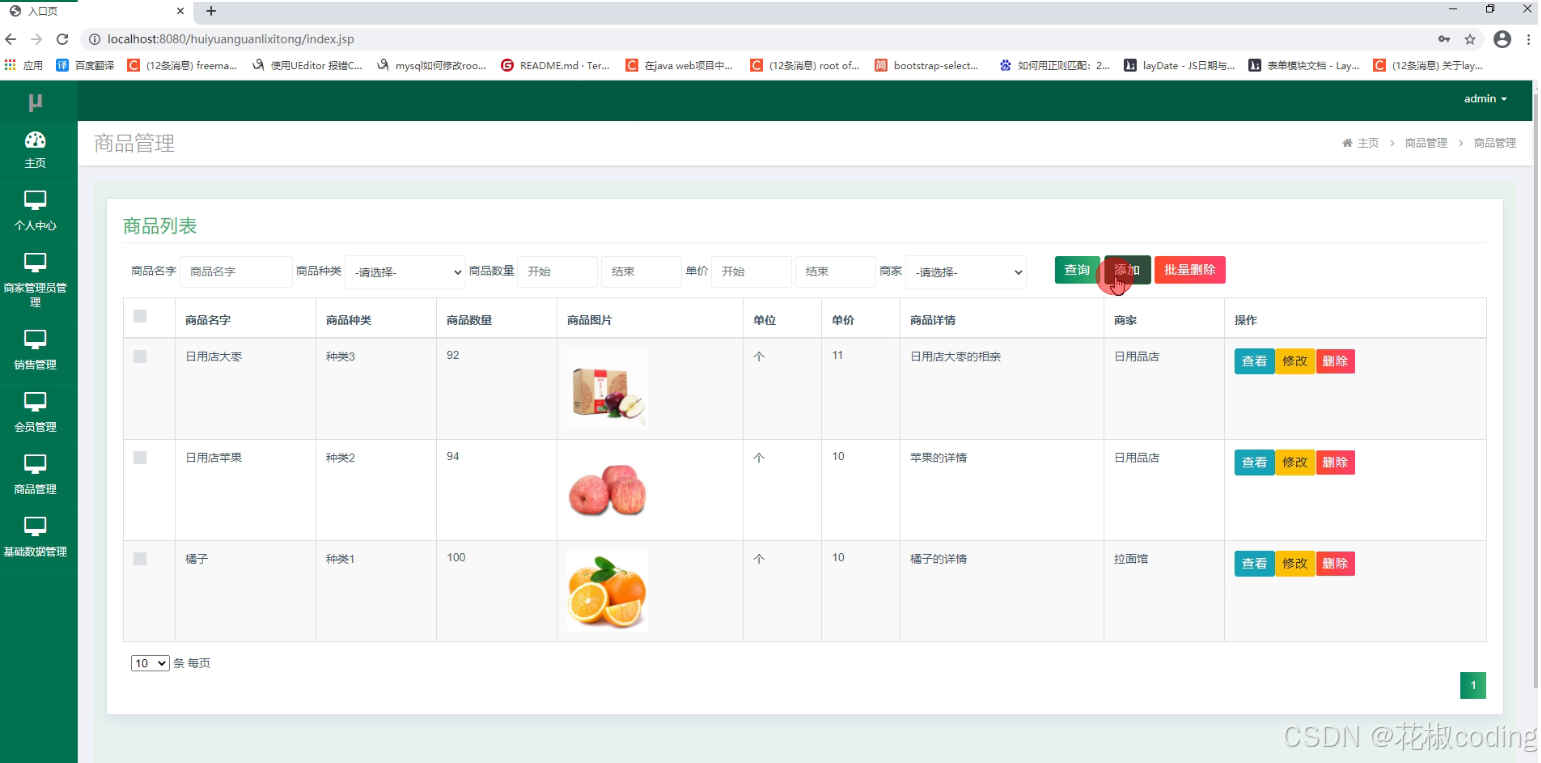
Task: Change the per-page count via the 10 dropdown
Action: pos(149,663)
